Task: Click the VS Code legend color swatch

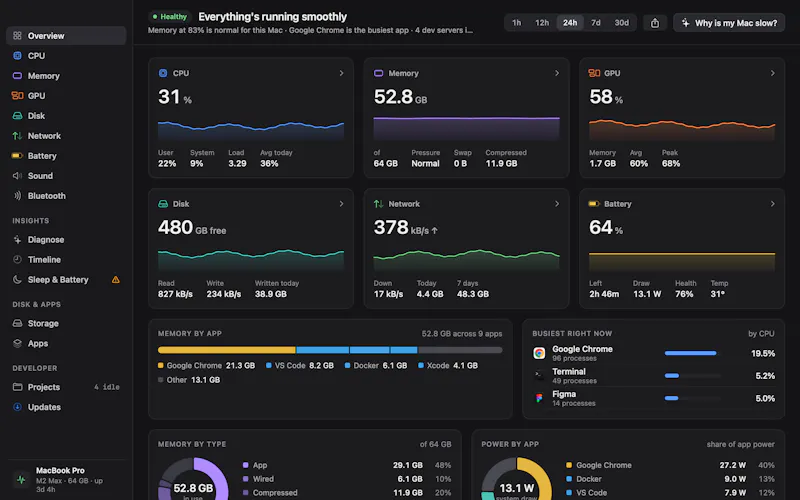Action: coord(268,365)
